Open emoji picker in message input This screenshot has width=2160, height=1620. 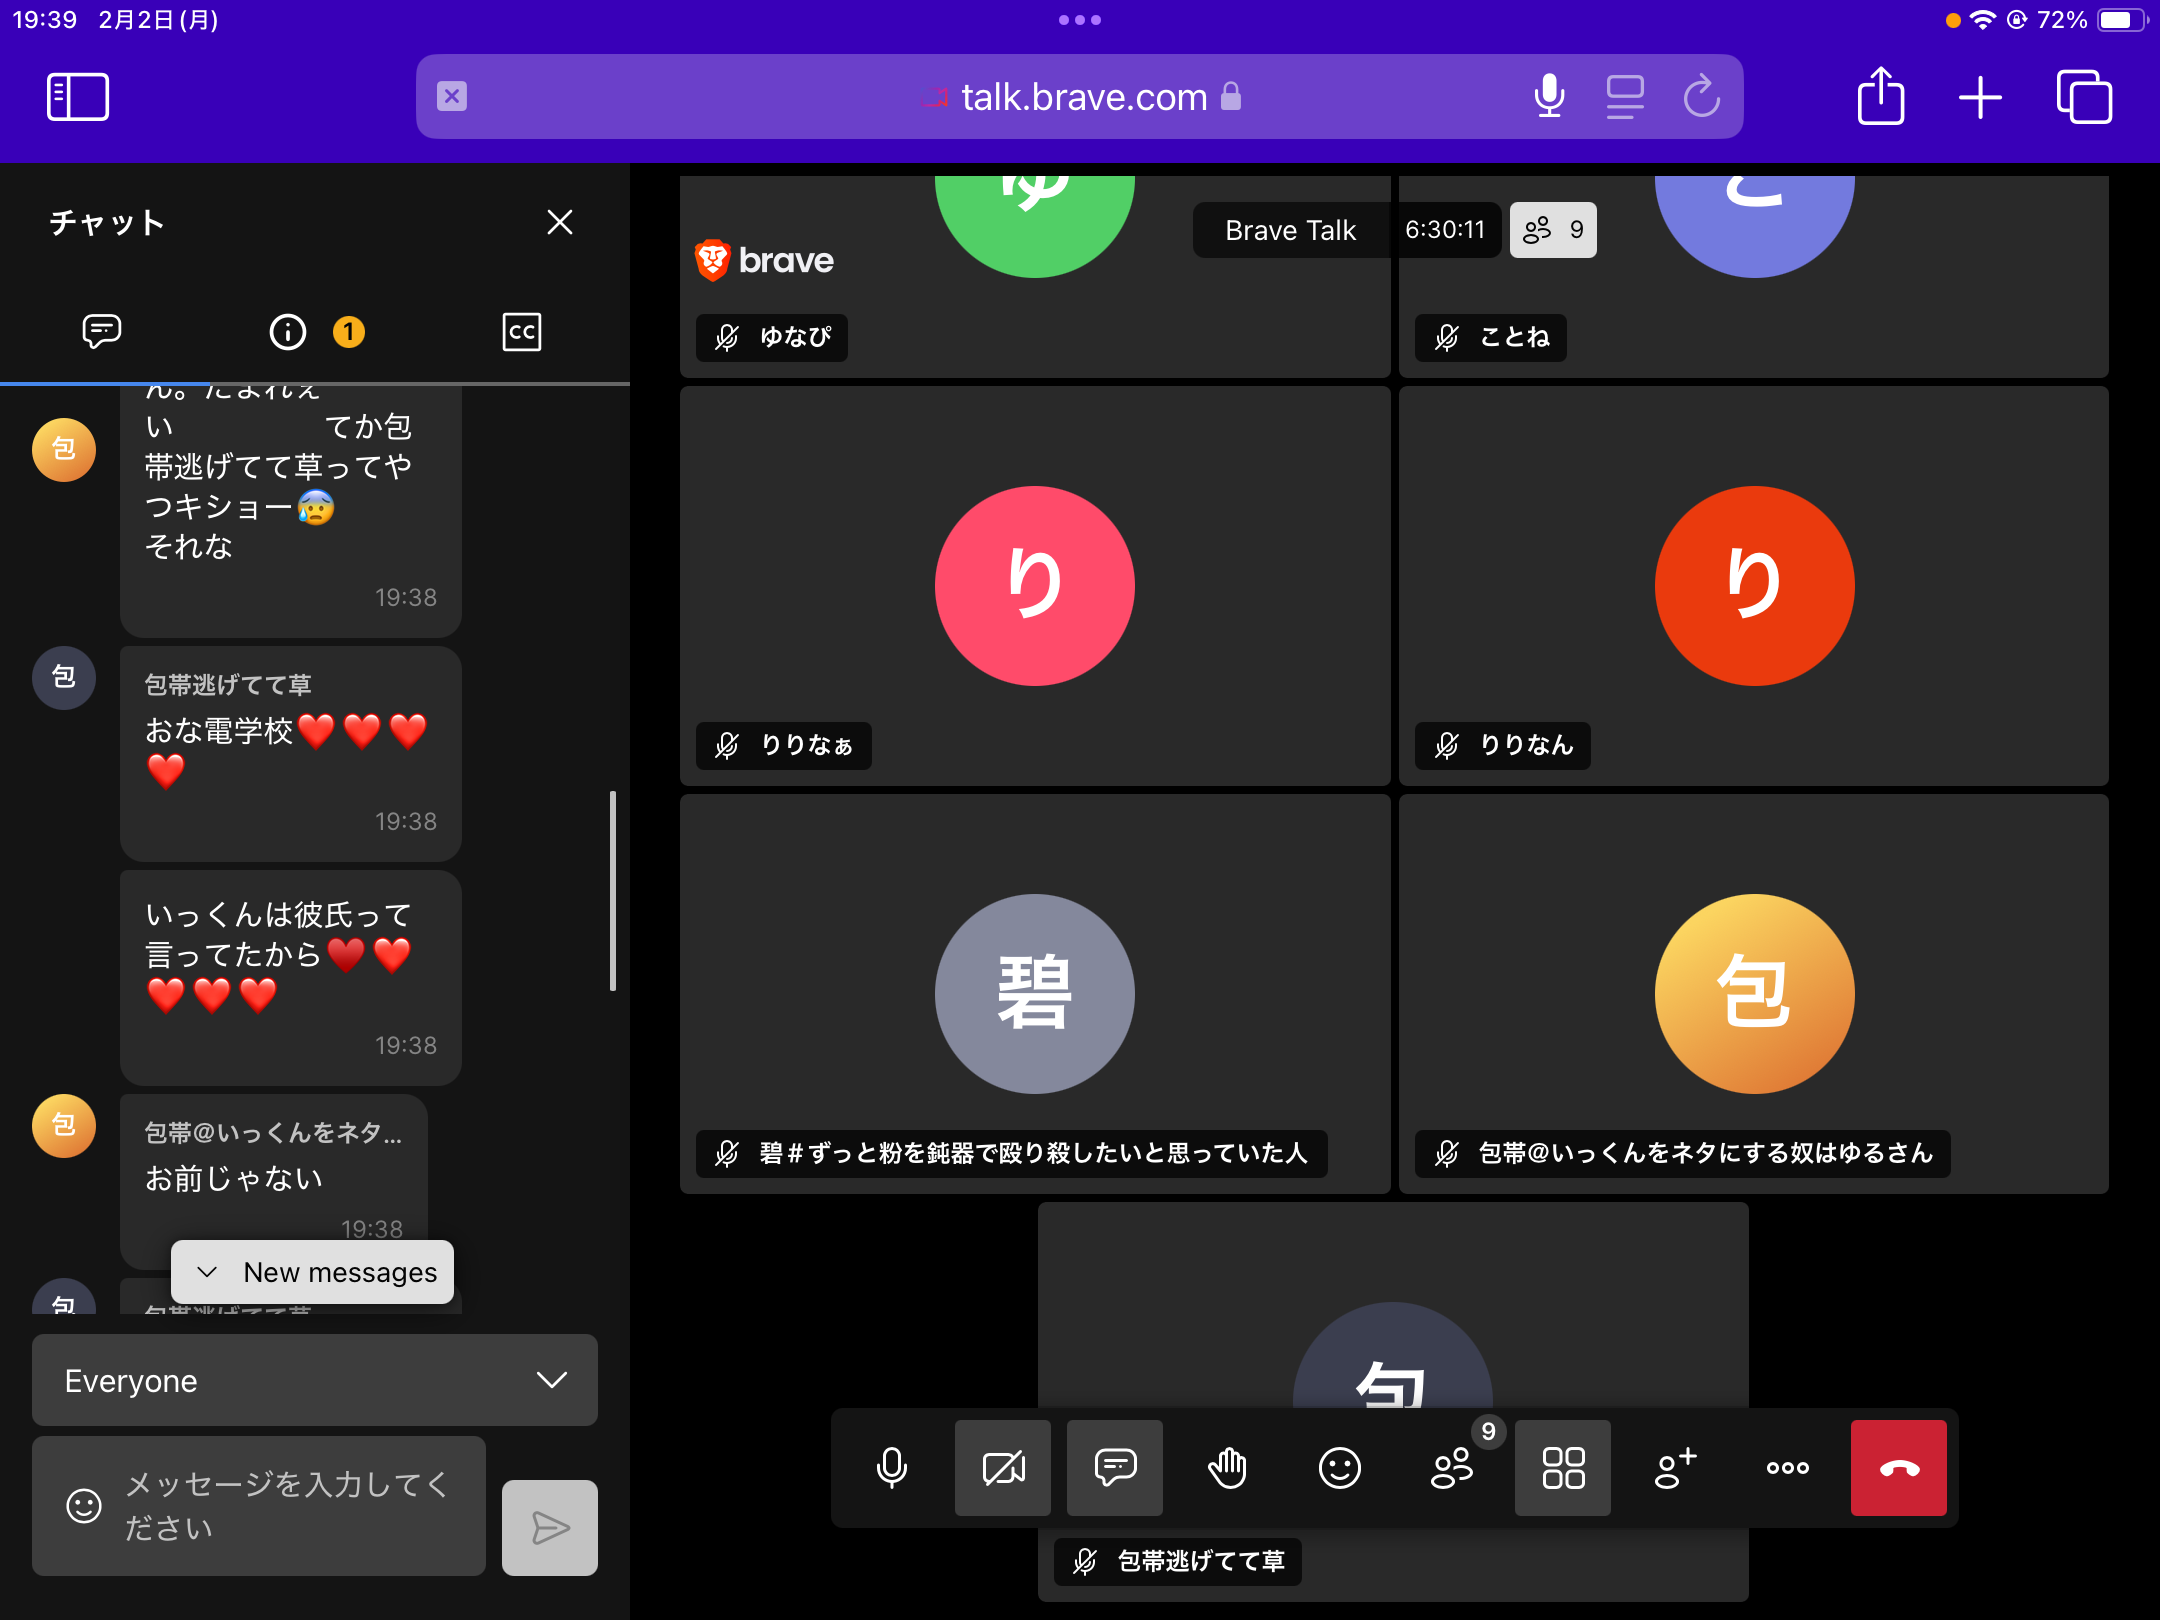84,1505
